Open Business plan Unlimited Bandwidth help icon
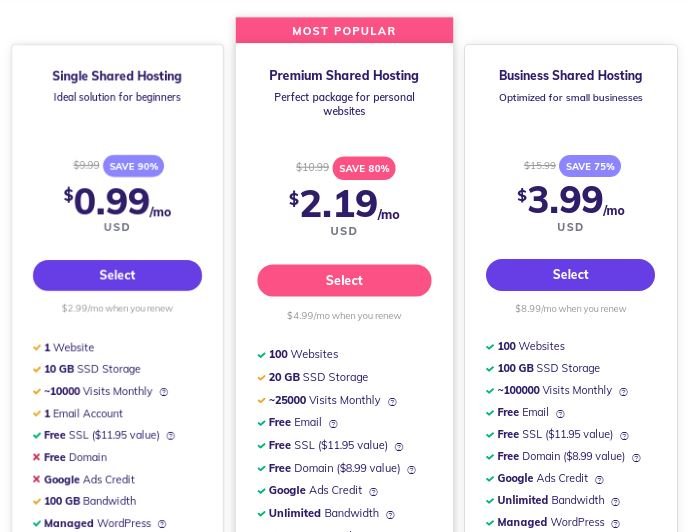688x532 pixels. point(616,502)
